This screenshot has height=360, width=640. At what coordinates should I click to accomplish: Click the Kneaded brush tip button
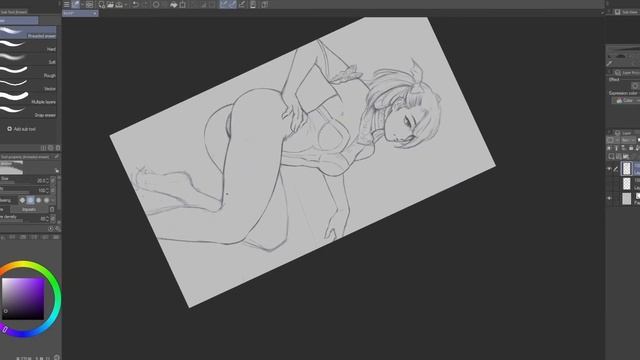(29, 209)
